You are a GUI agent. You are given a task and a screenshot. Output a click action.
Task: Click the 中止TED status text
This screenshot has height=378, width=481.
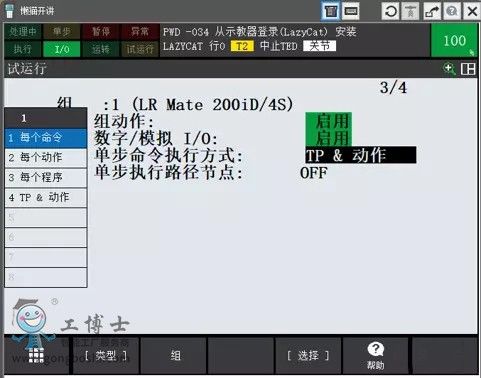coord(278,46)
